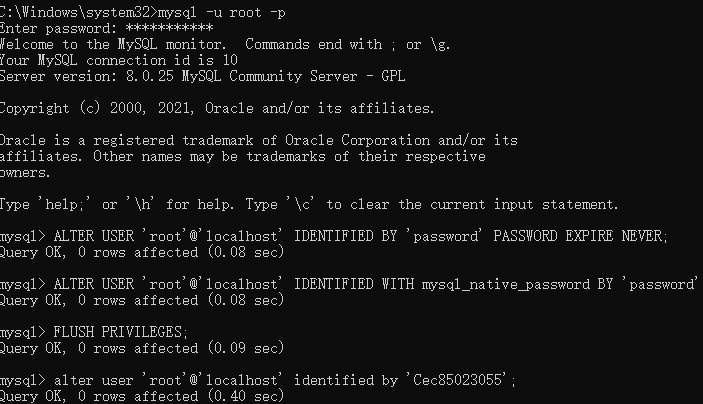
Task: Click the 'Oracle Corporation' trademark line
Action: click(259, 140)
